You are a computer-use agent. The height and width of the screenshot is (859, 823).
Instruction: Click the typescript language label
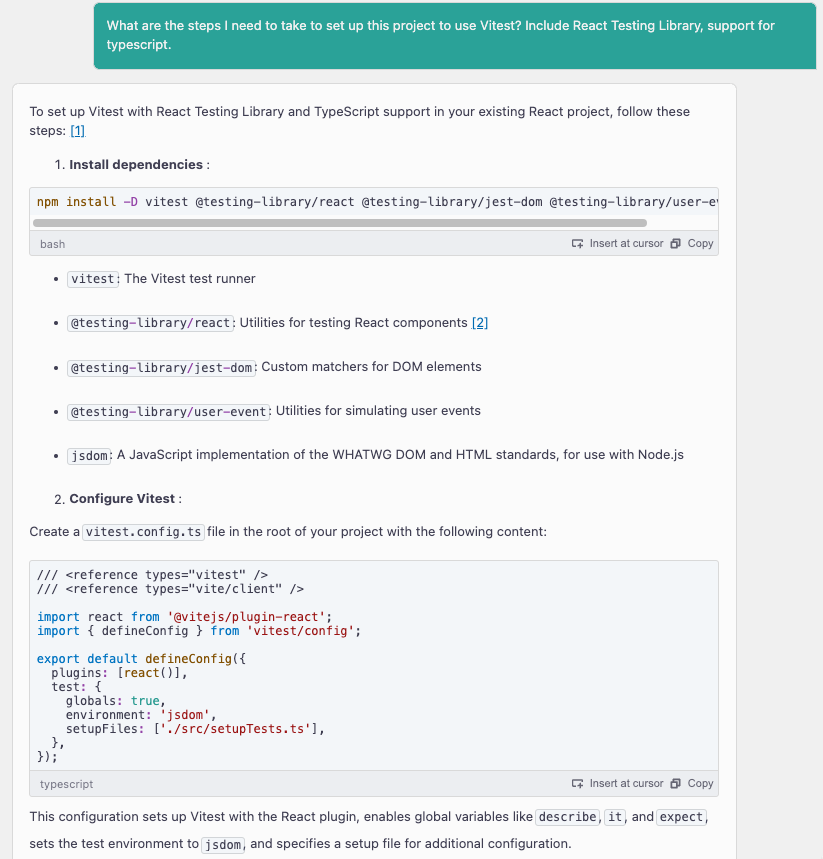pyautogui.click(x=66, y=783)
